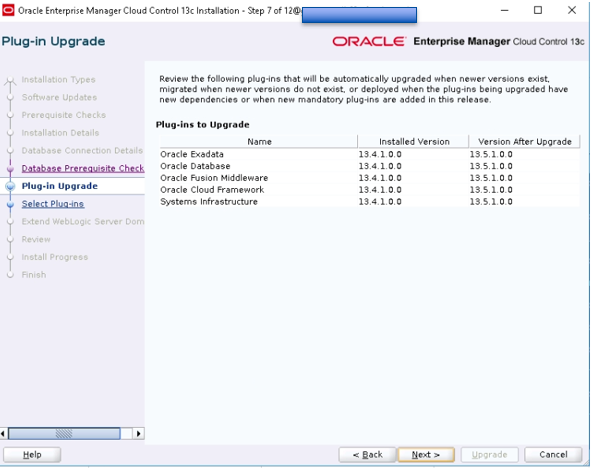Close the installer window
Screen dimensions: 594x470
(572, 10)
